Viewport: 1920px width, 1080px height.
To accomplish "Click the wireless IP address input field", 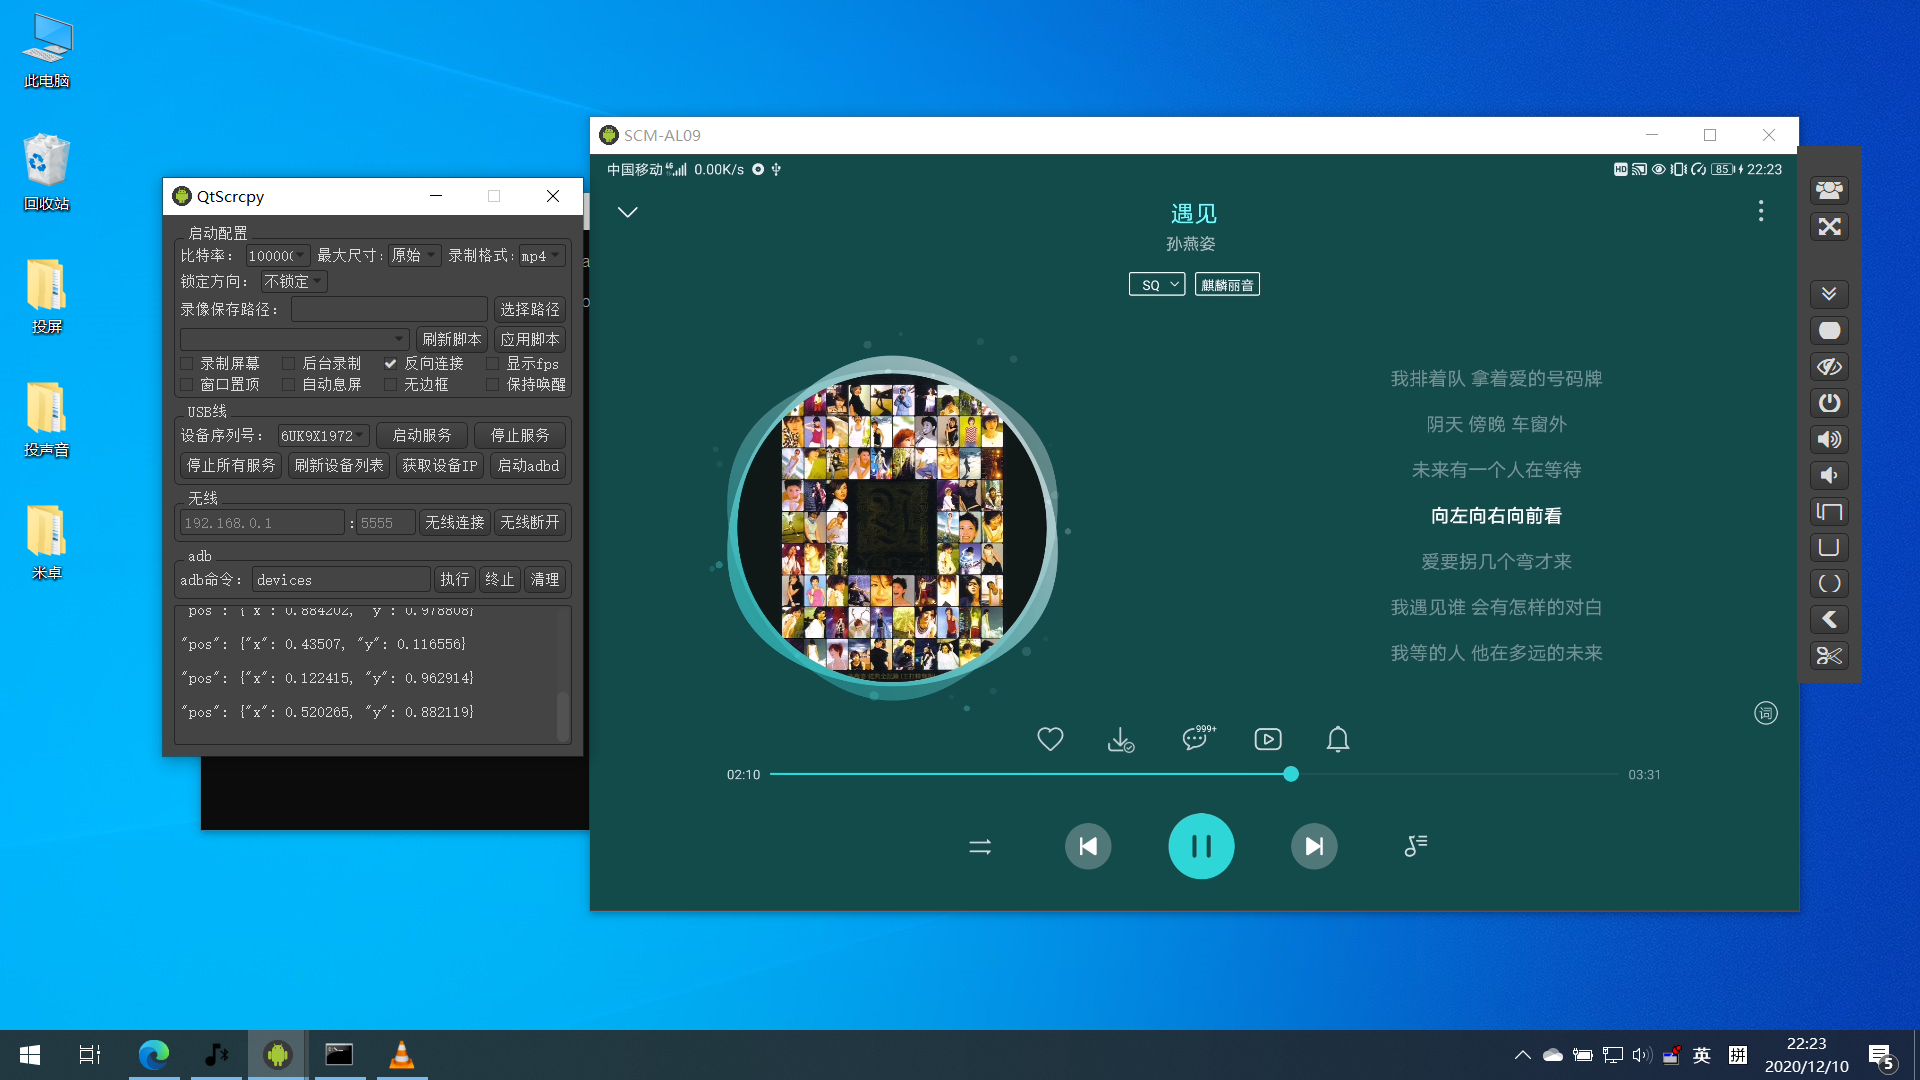I will click(x=262, y=523).
